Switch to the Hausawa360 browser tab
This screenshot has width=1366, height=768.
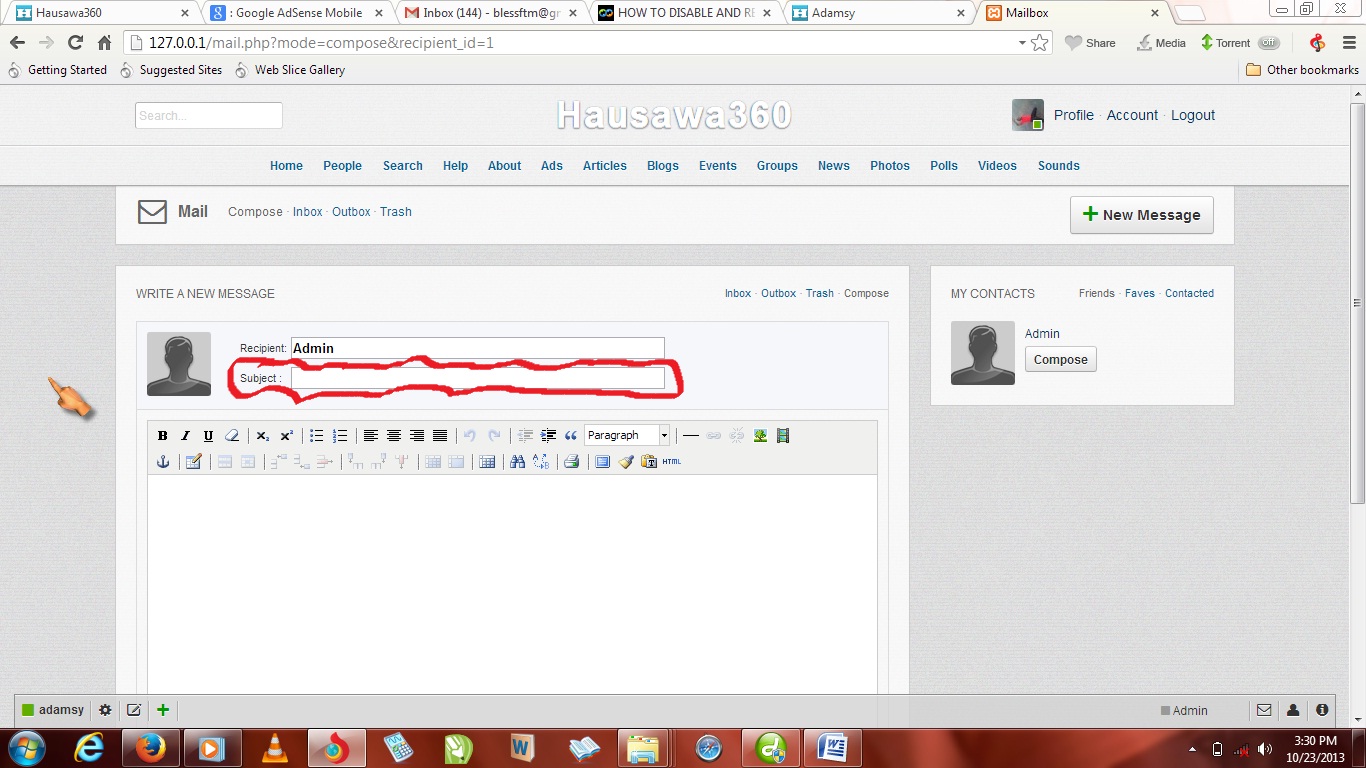coord(102,13)
